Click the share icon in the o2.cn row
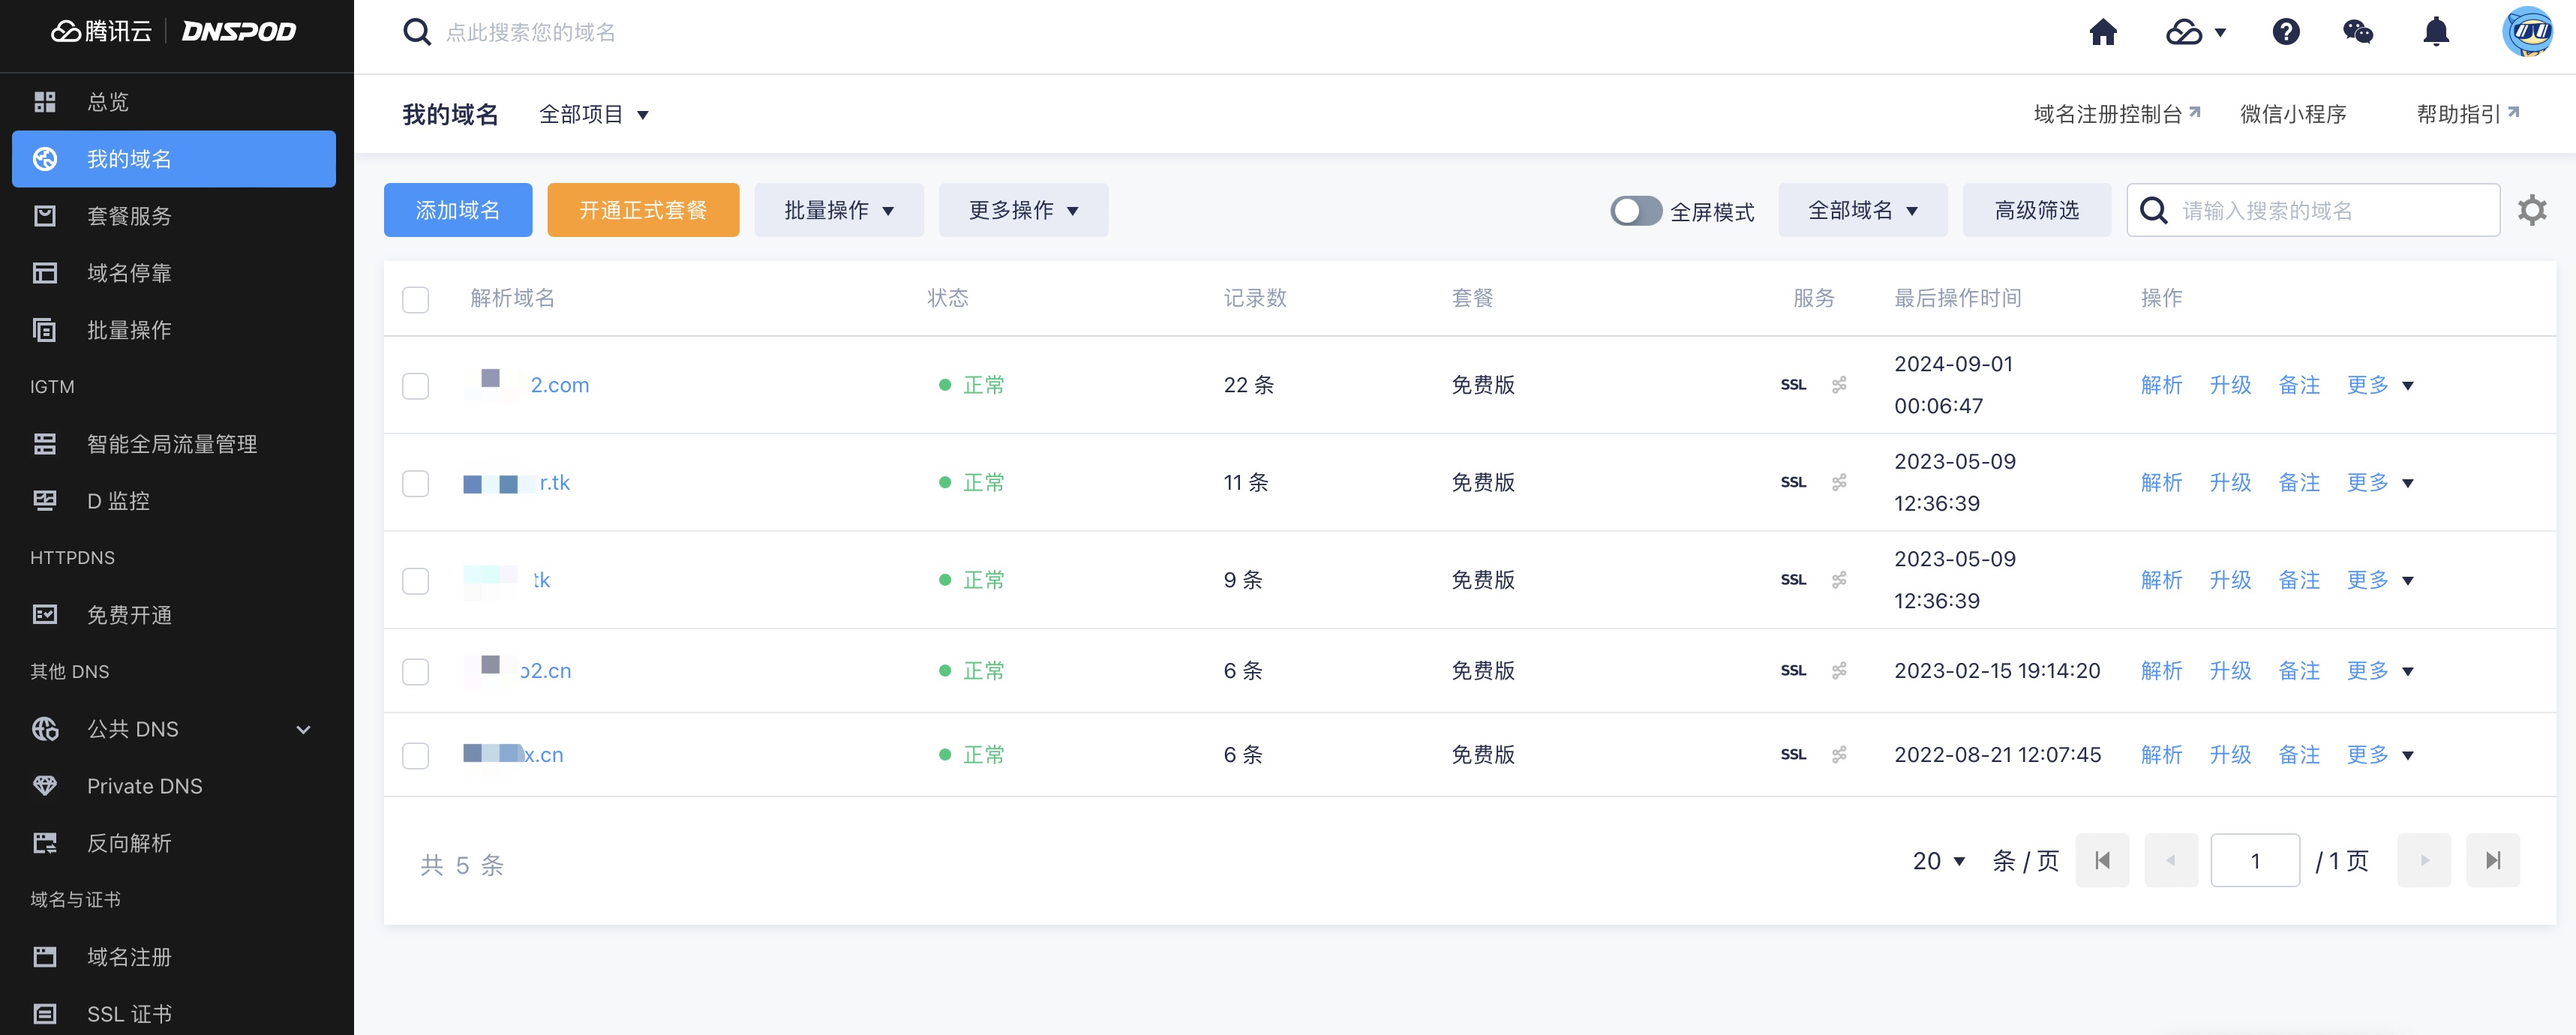The height and width of the screenshot is (1035, 2576). (1839, 671)
